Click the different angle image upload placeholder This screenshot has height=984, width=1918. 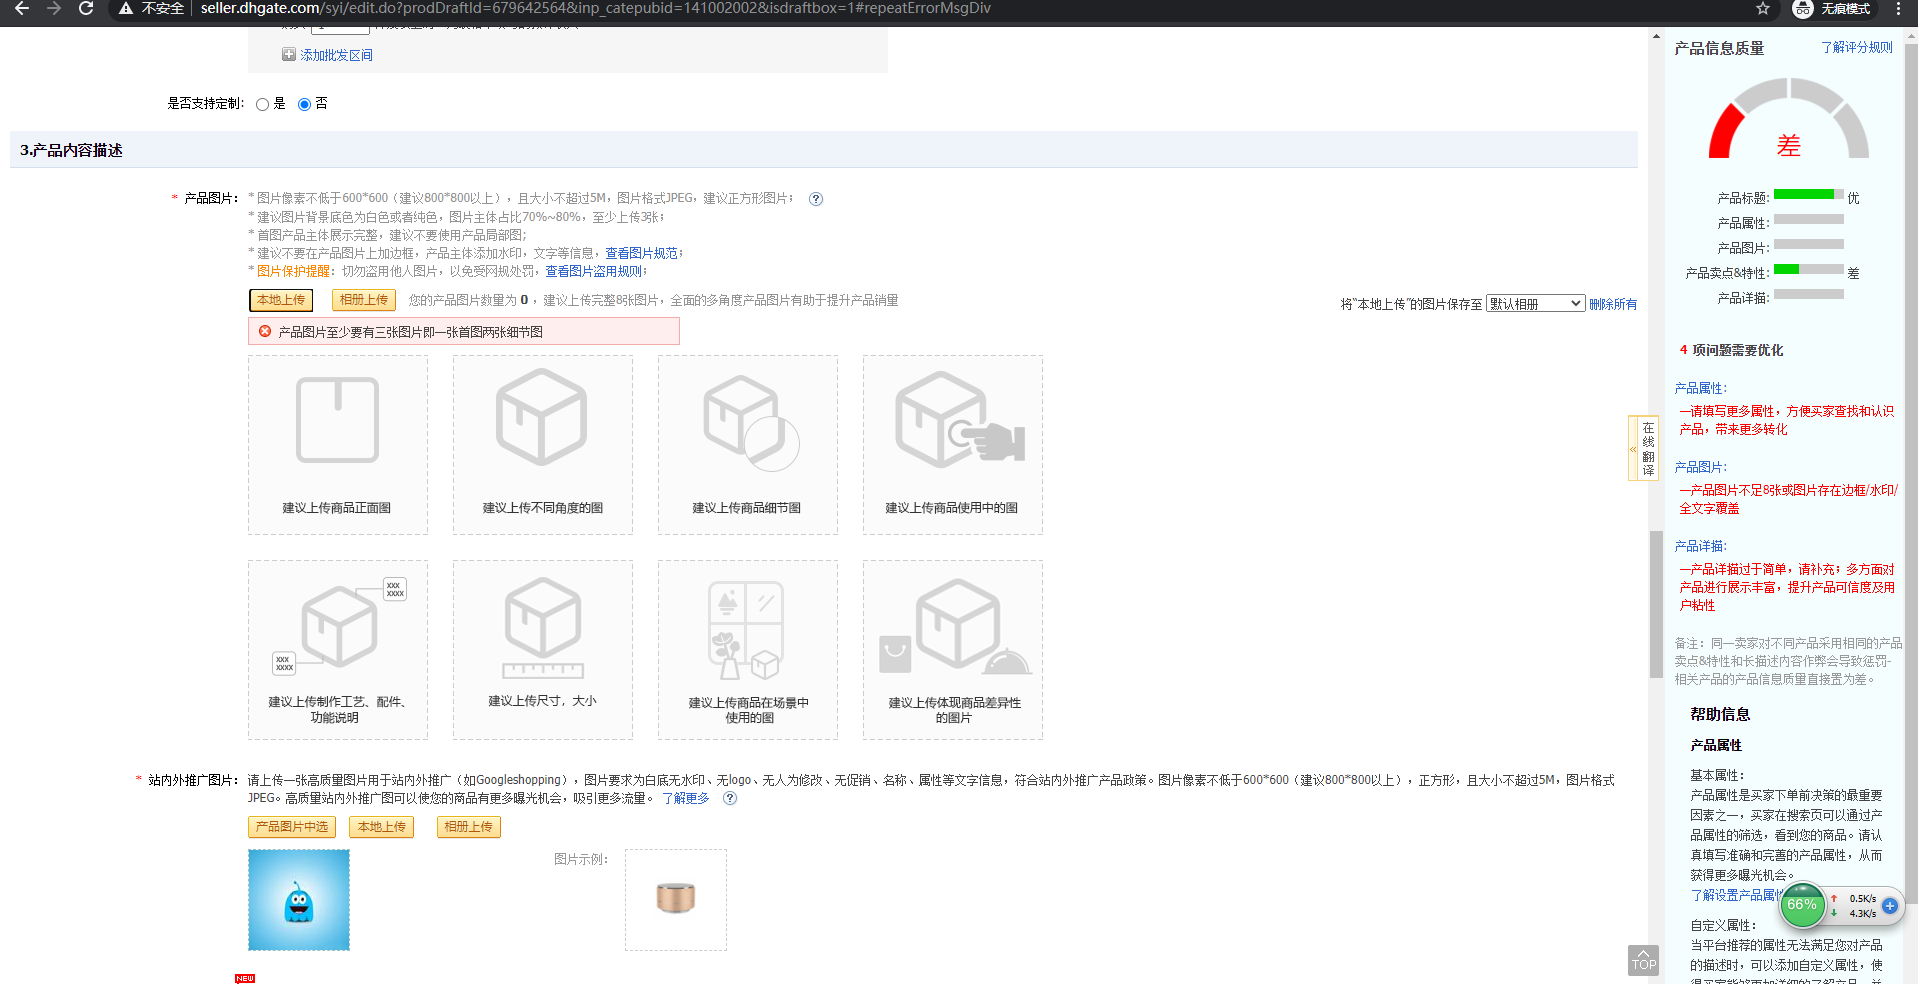coord(542,444)
